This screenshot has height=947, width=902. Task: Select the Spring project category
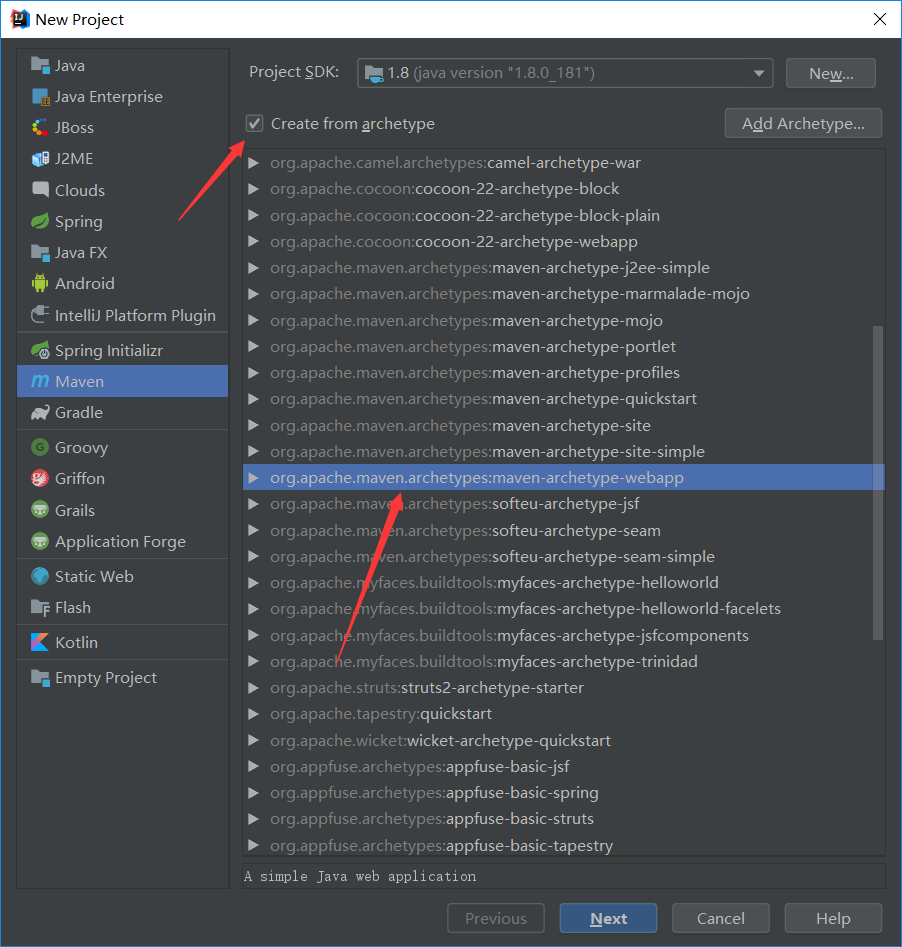[x=123, y=221]
